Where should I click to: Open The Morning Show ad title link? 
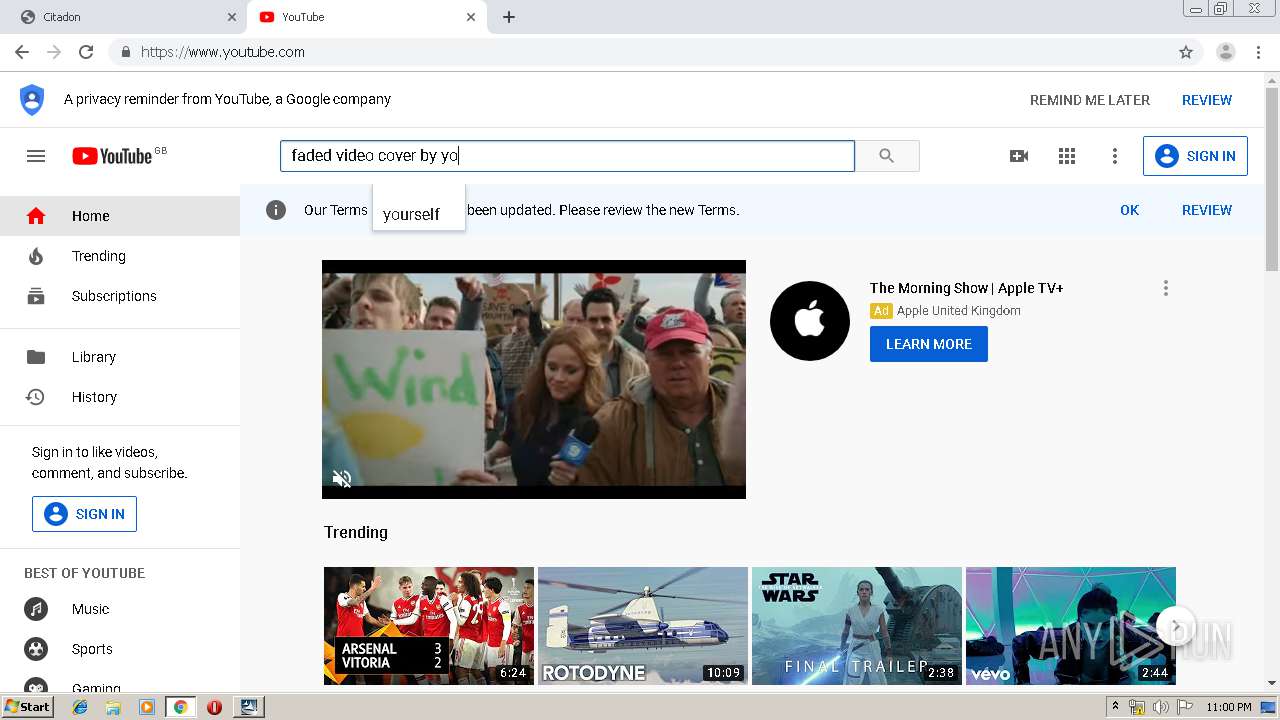(966, 288)
